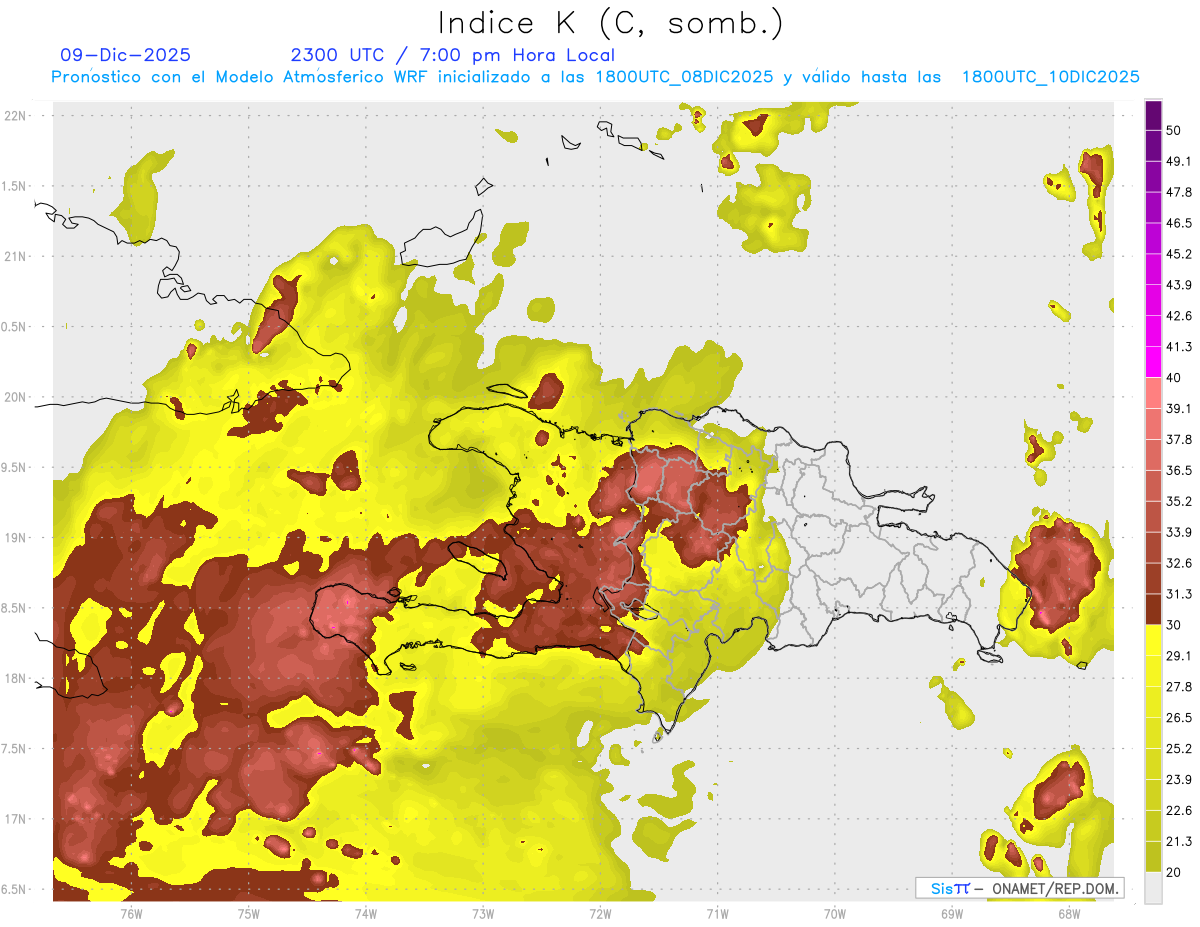Click the colorbar label '40'

click(1174, 378)
